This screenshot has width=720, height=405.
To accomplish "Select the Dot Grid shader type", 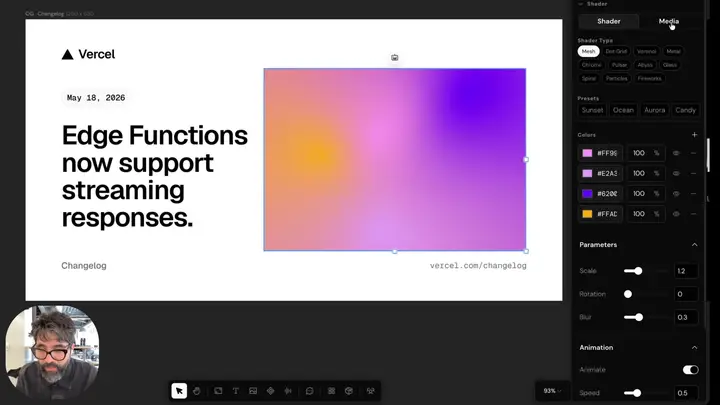I will point(616,51).
